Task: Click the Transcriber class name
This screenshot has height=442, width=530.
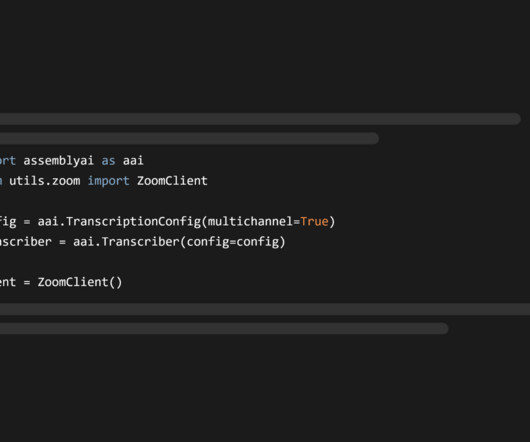Action: (x=140, y=242)
